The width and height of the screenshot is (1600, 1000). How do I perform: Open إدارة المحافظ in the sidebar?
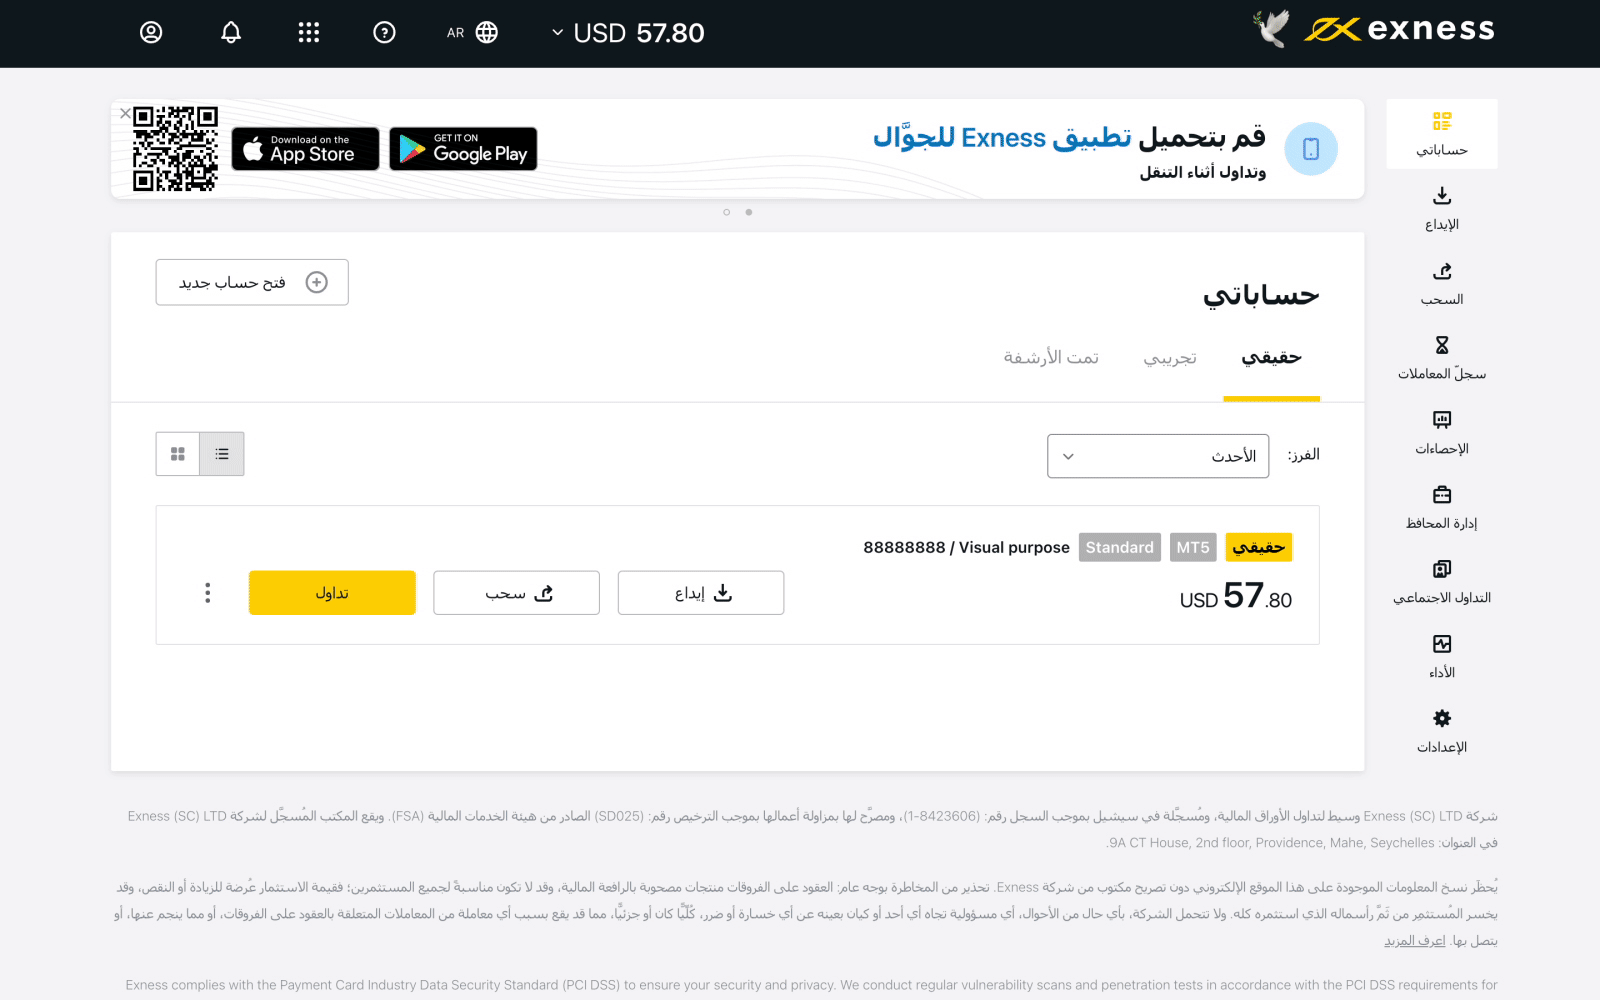1442,507
